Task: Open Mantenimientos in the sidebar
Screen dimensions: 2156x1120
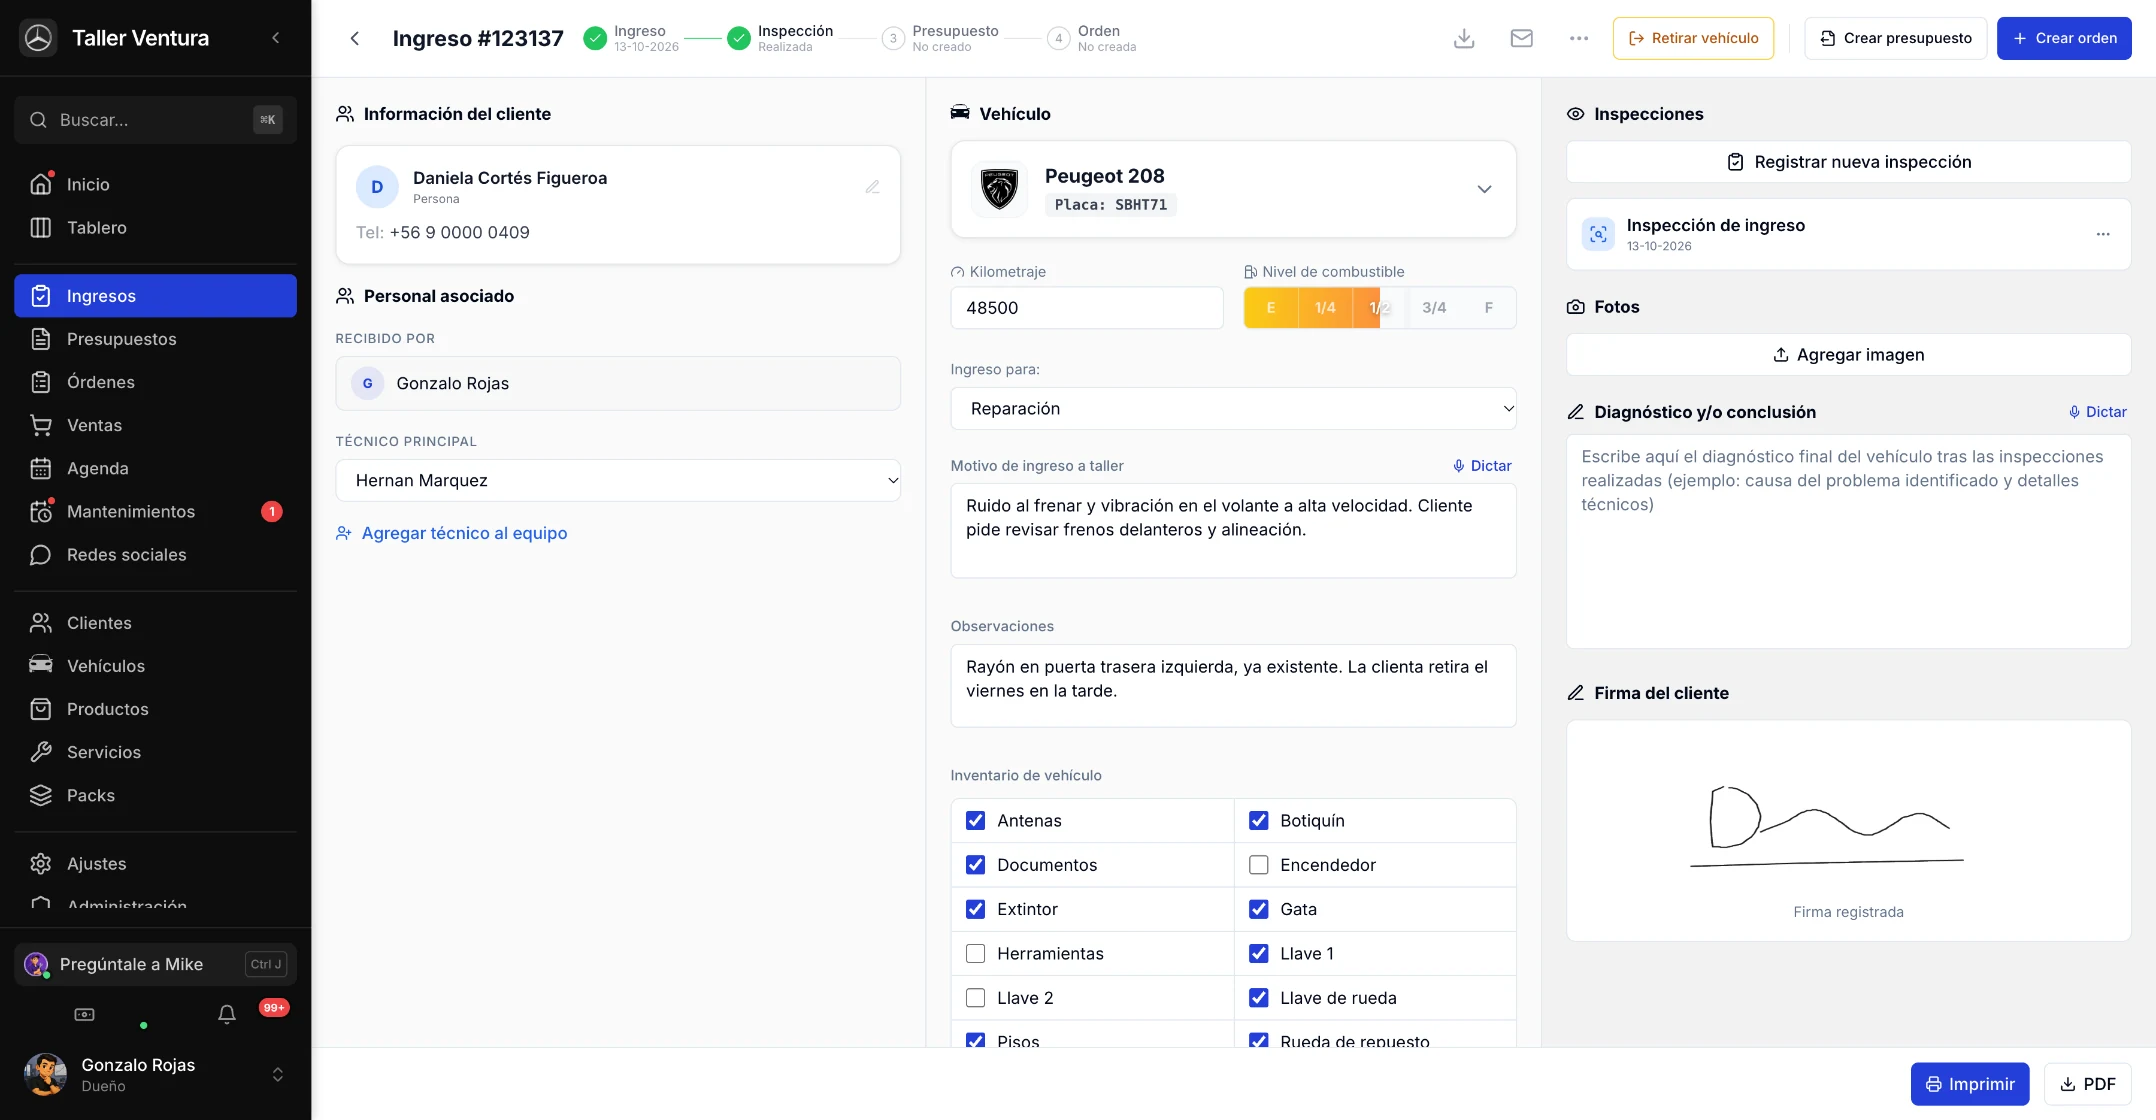Action: click(x=155, y=511)
